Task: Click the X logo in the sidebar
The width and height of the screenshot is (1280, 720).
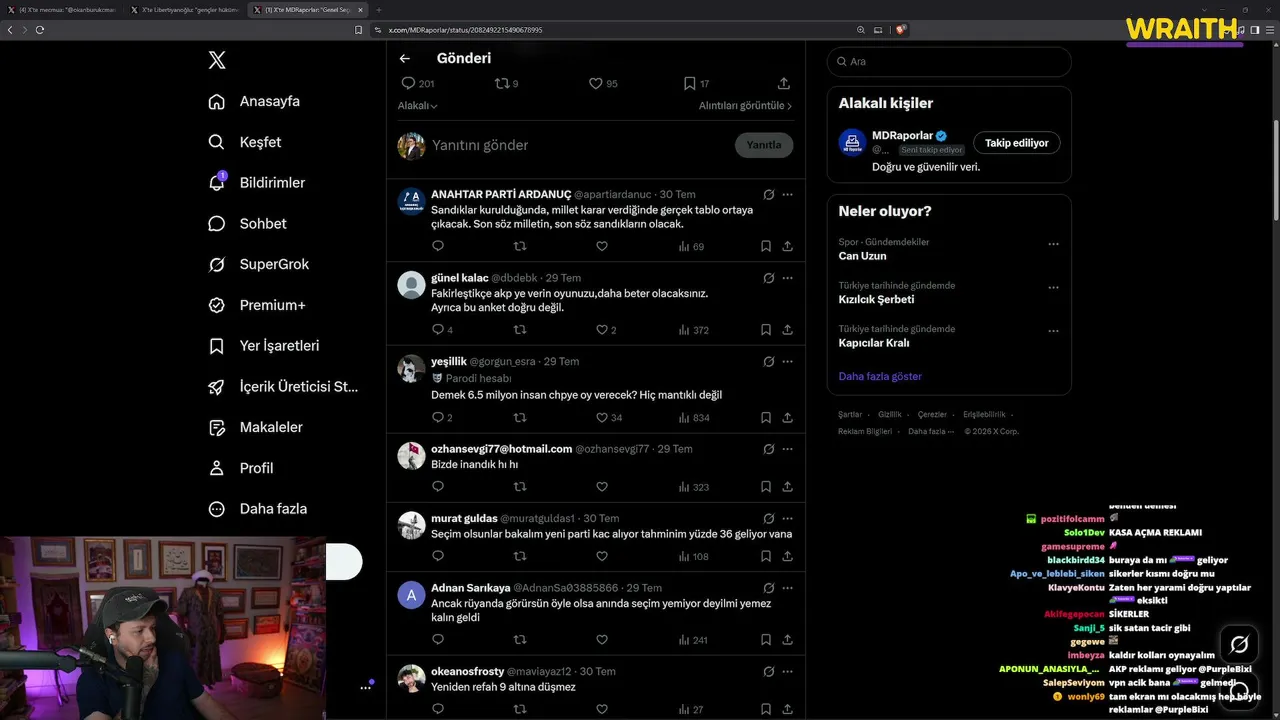Action: click(x=217, y=60)
